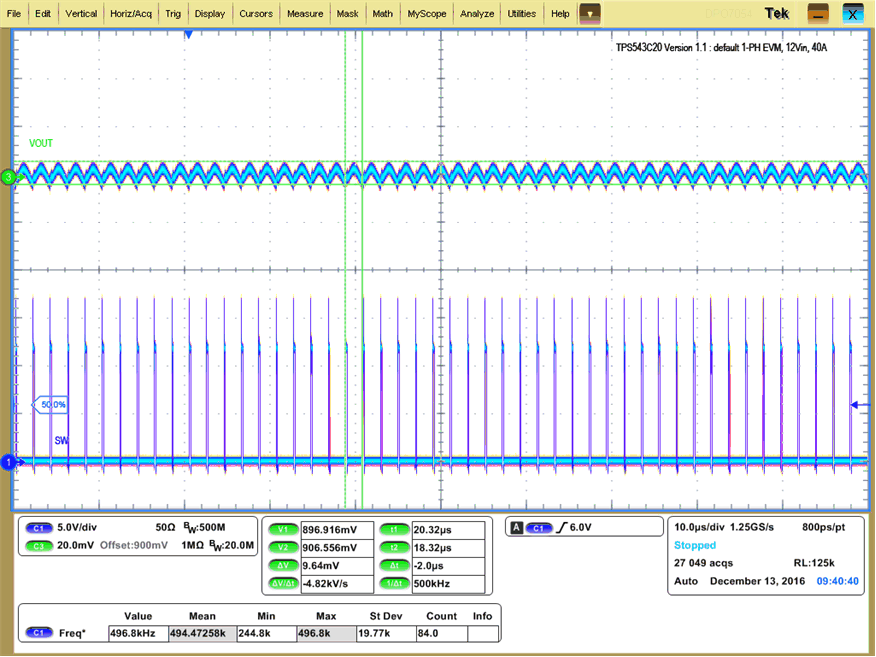
Task: Select the C3 channel badge showing 20.0mV
Action: (38, 546)
